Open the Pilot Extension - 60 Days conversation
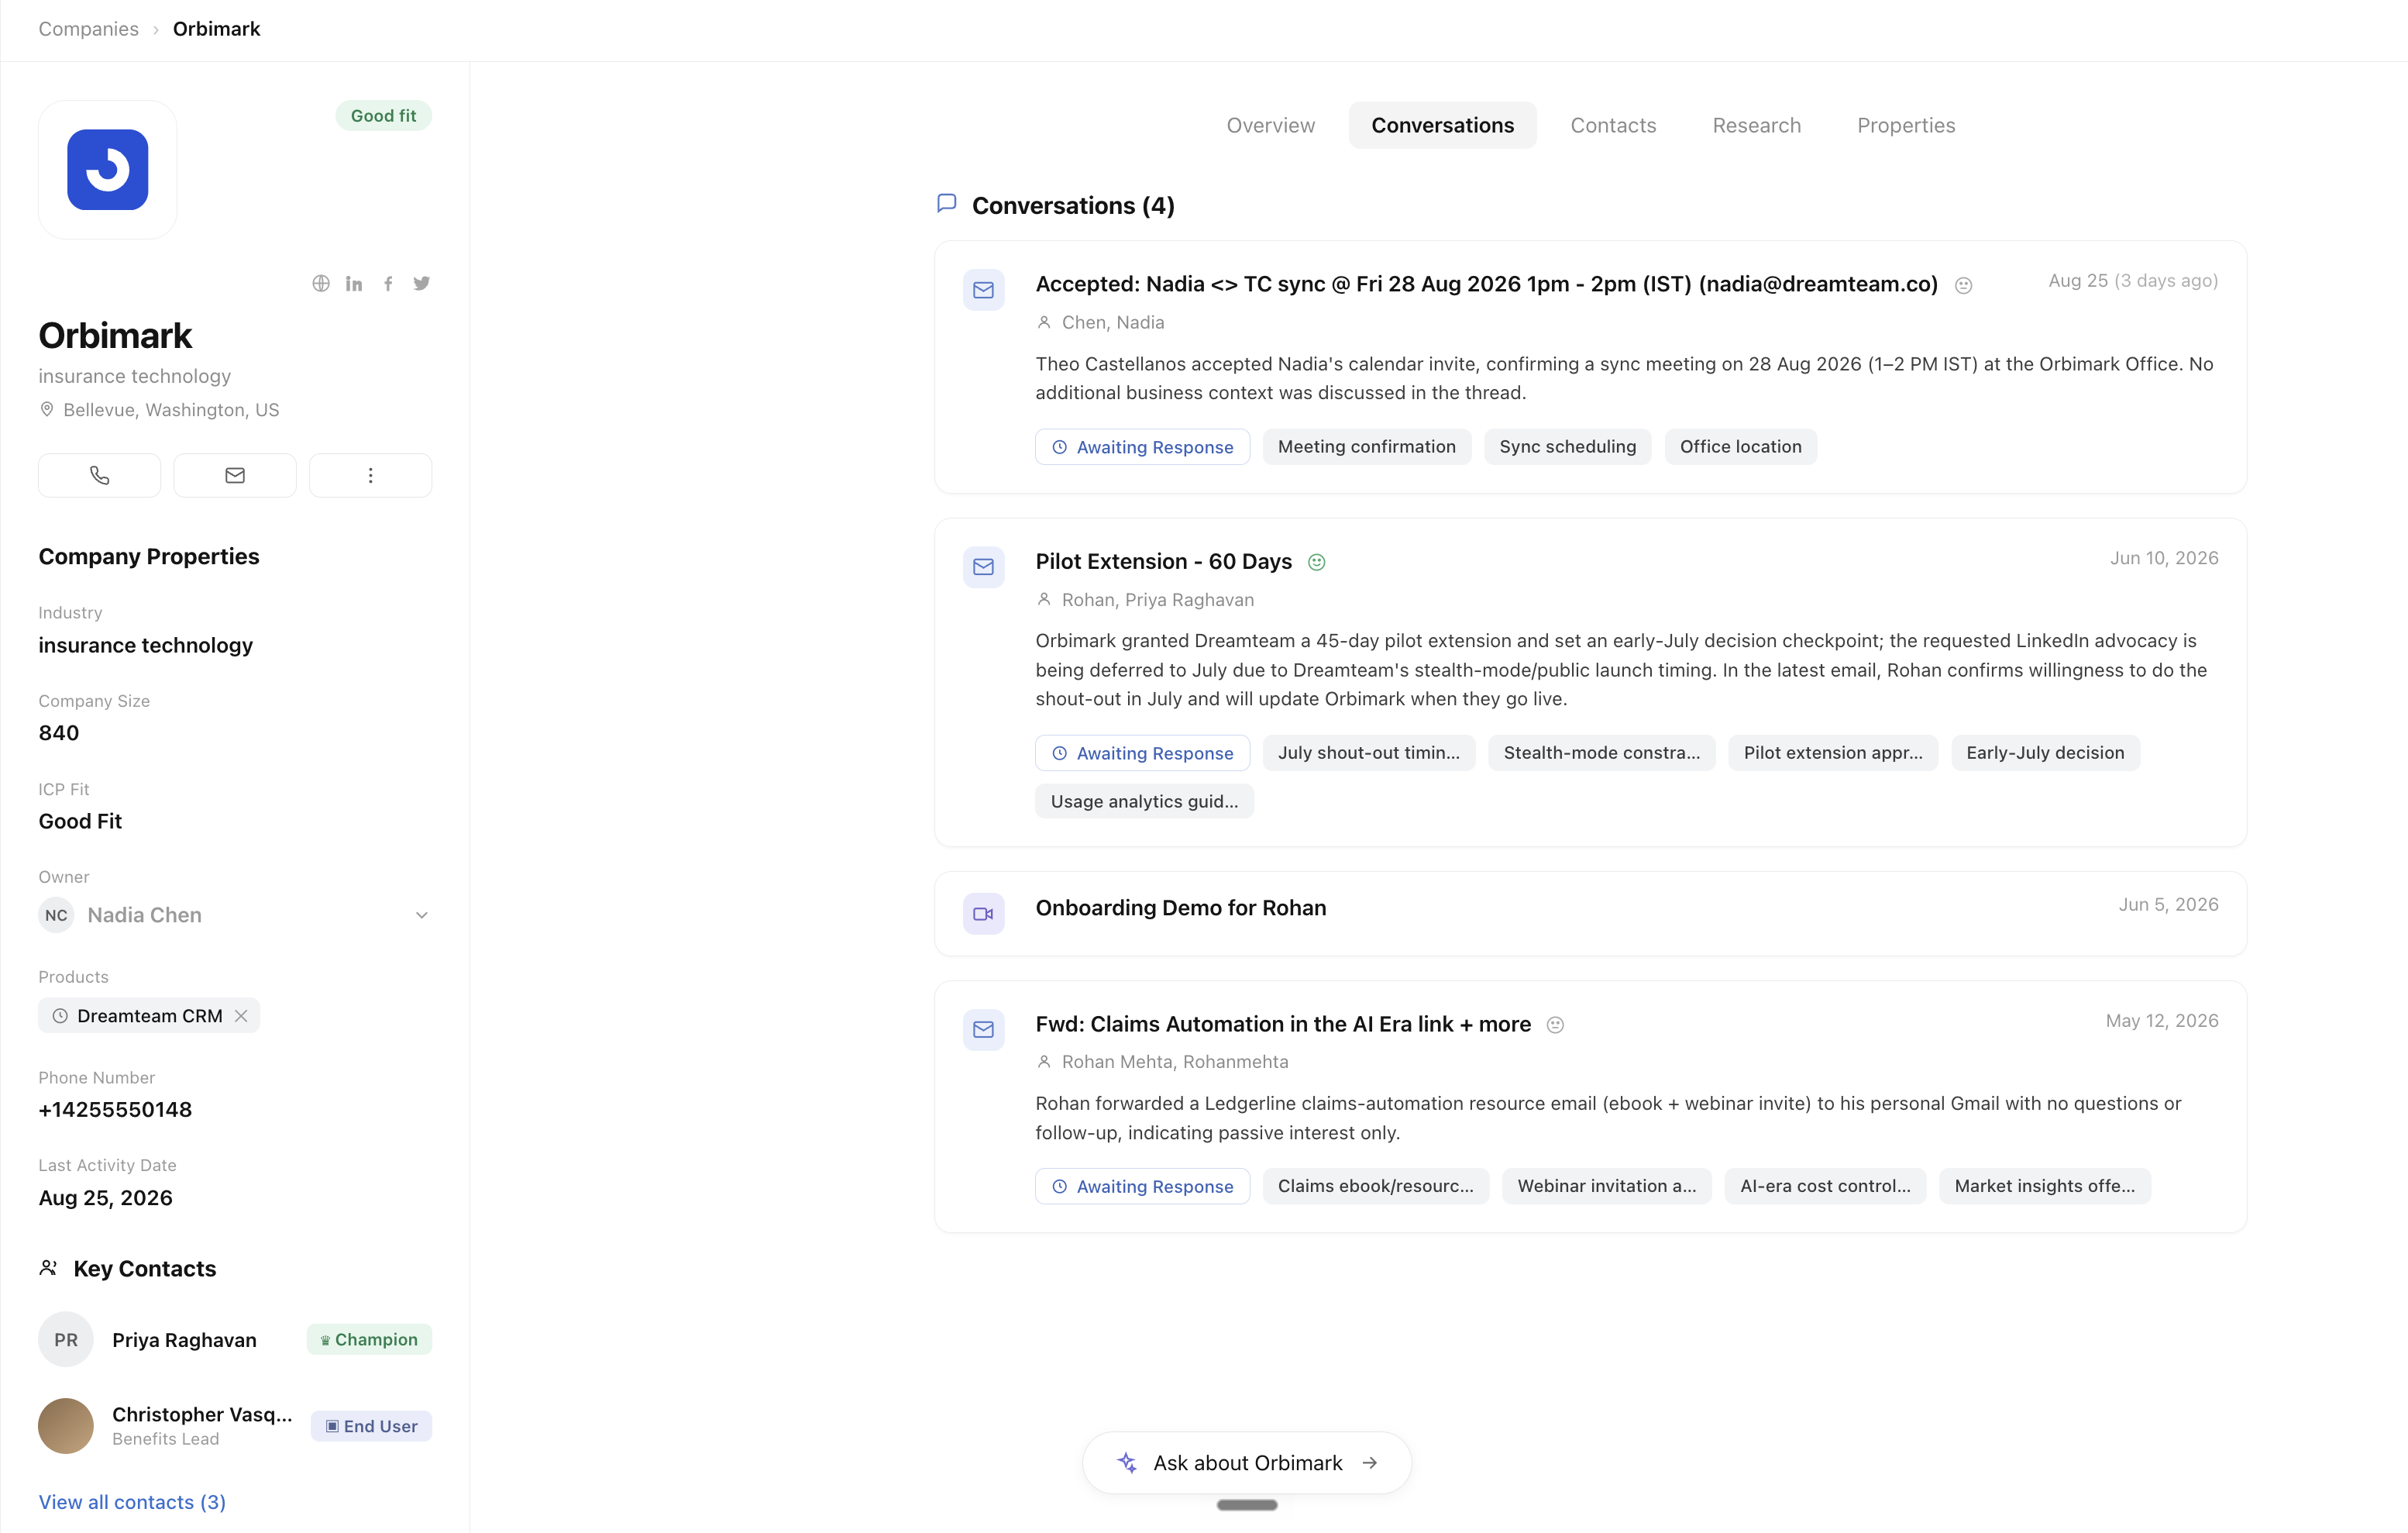Screen dimensions: 2408x1533 pyautogui.click(x=1163, y=561)
